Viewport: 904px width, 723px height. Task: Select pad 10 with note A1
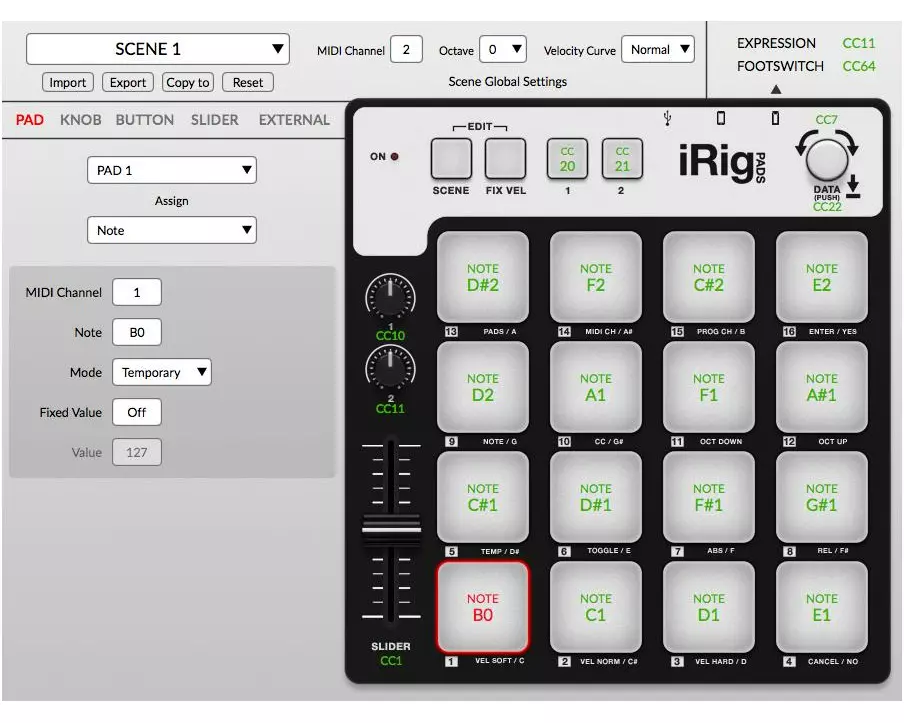tap(595, 386)
